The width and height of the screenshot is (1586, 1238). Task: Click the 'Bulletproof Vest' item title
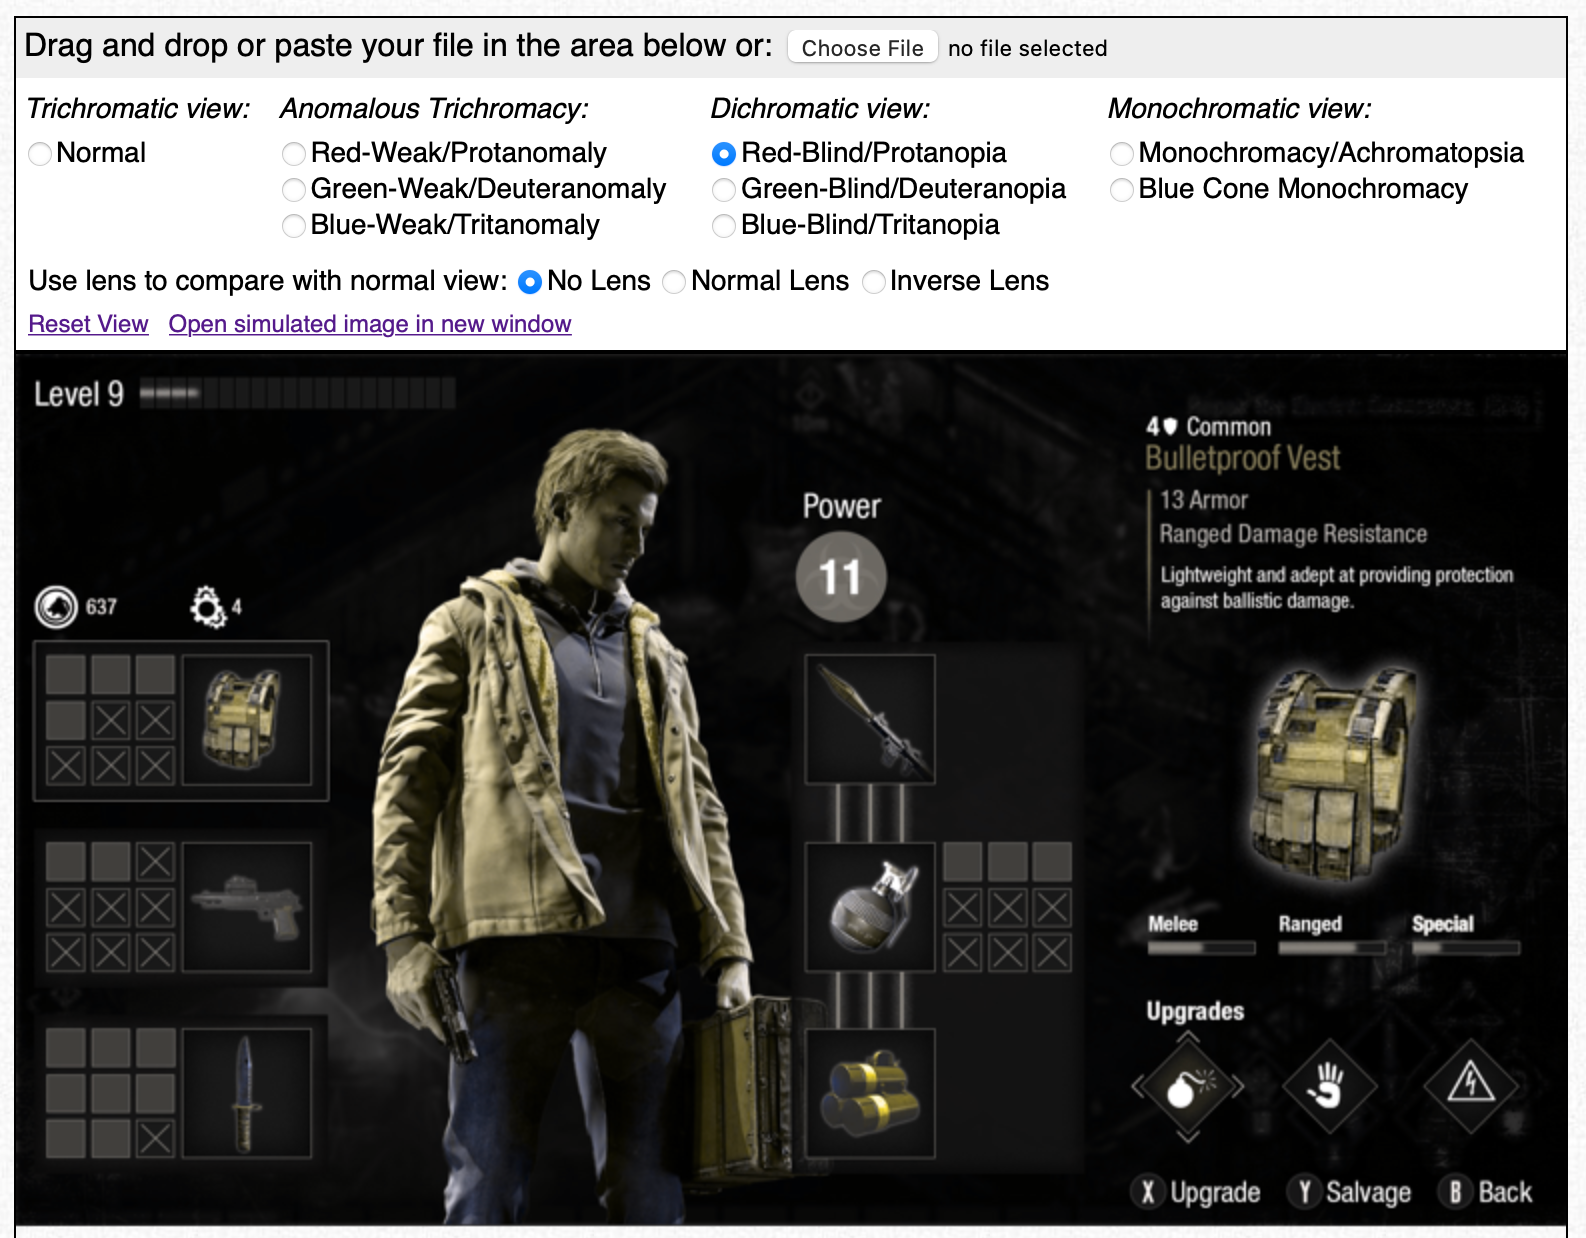click(1243, 458)
